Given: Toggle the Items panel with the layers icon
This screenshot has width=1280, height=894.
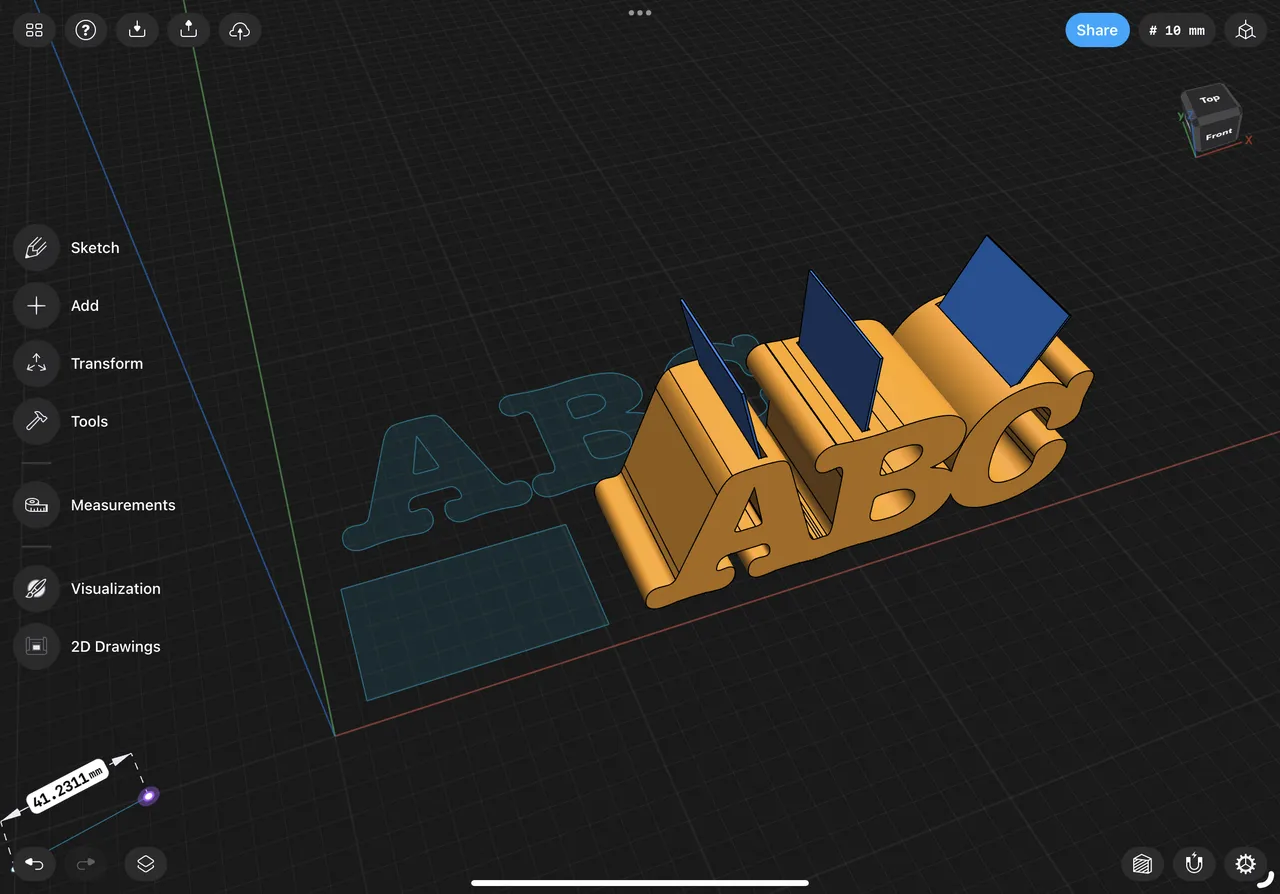Looking at the screenshot, I should tap(146, 864).
